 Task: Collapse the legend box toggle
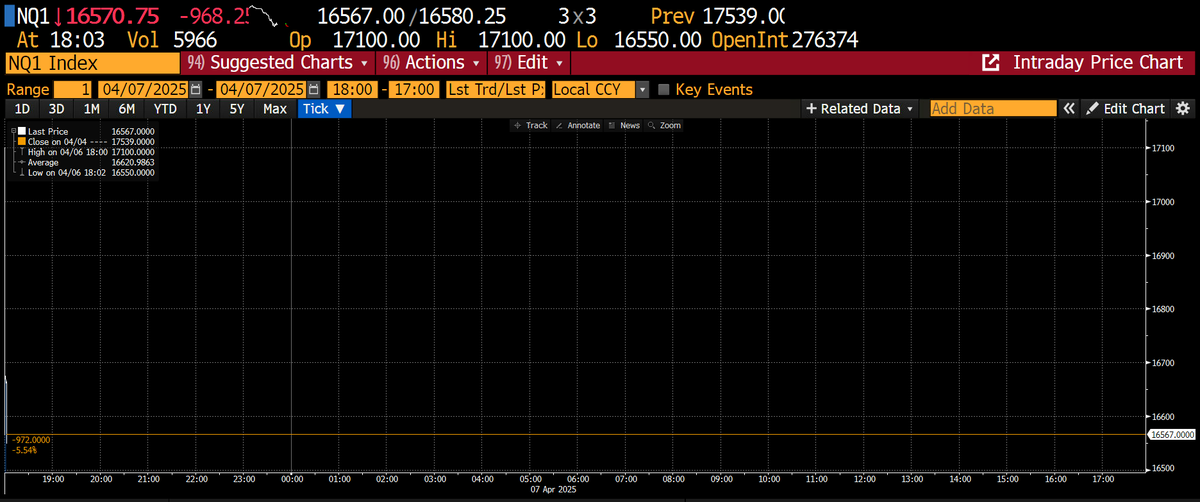pyautogui.click(x=13, y=131)
